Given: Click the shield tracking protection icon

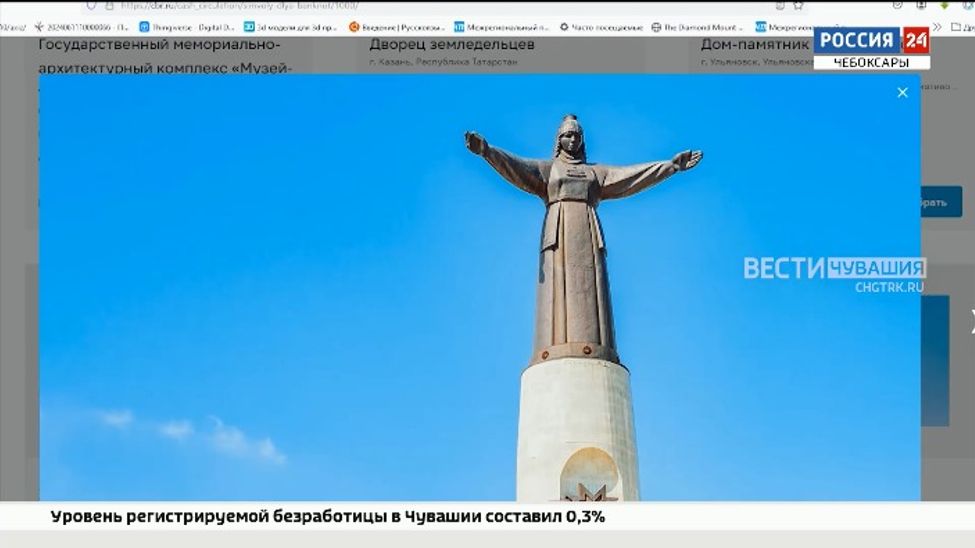Looking at the screenshot, I should [91, 6].
